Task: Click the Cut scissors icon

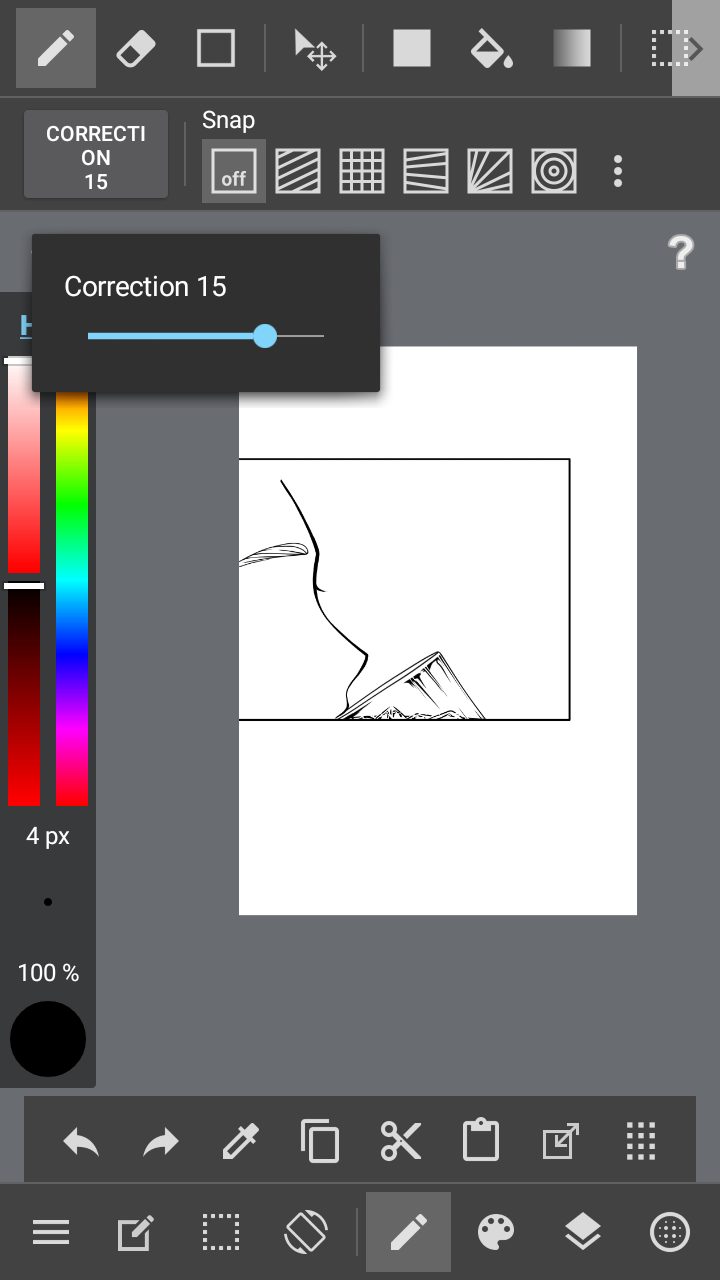Action: (401, 1140)
